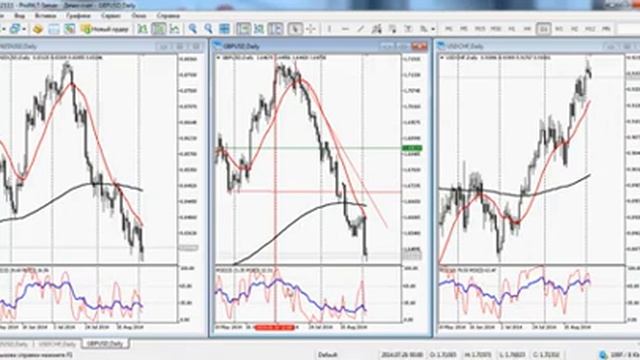This screenshot has height=360, width=640.
Task: Select the active D1 timeframe button
Action: (x=543, y=29)
